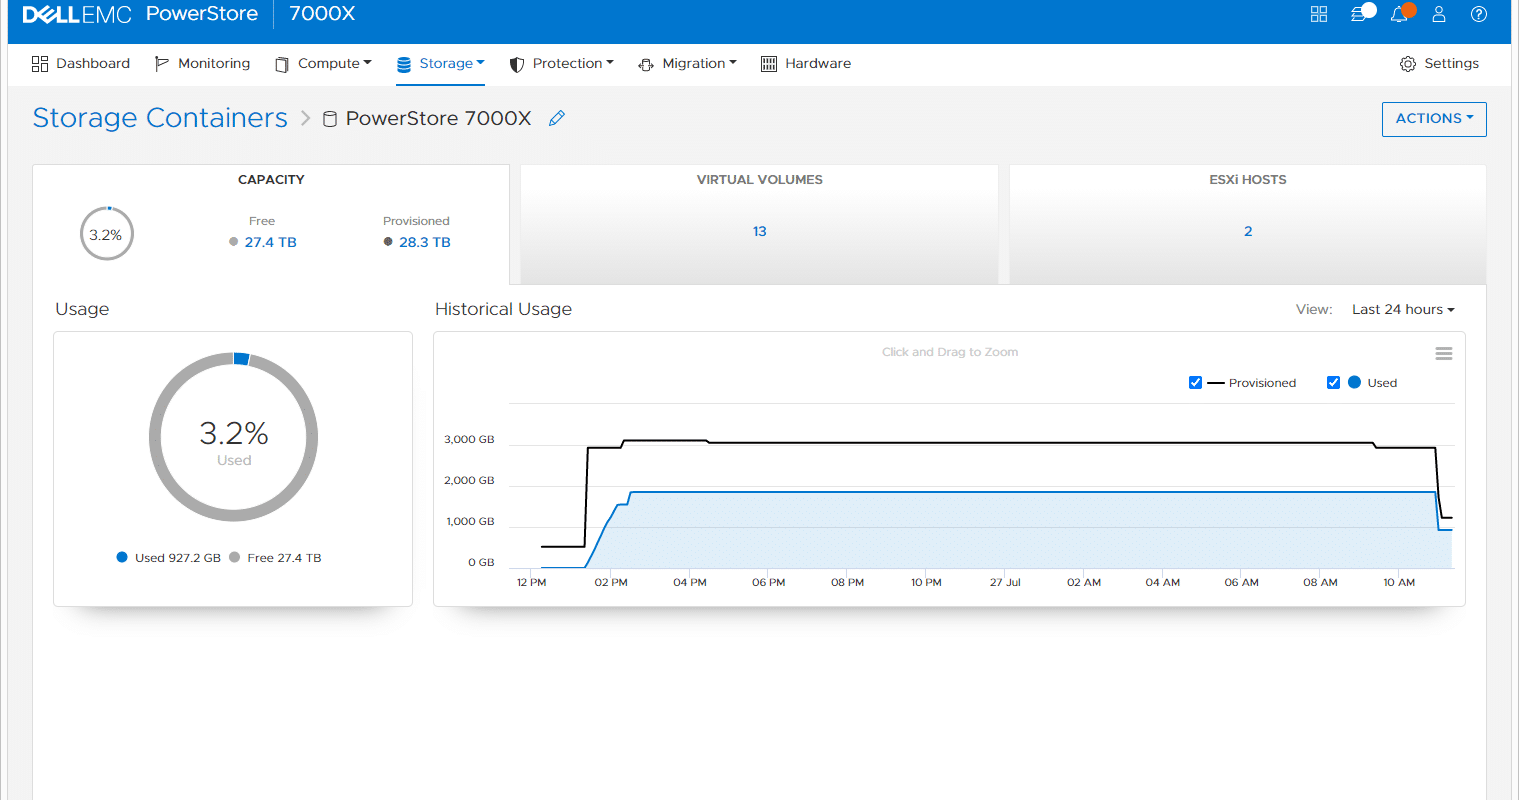
Task: Click the PowerStore 7000X container title
Action: [438, 118]
